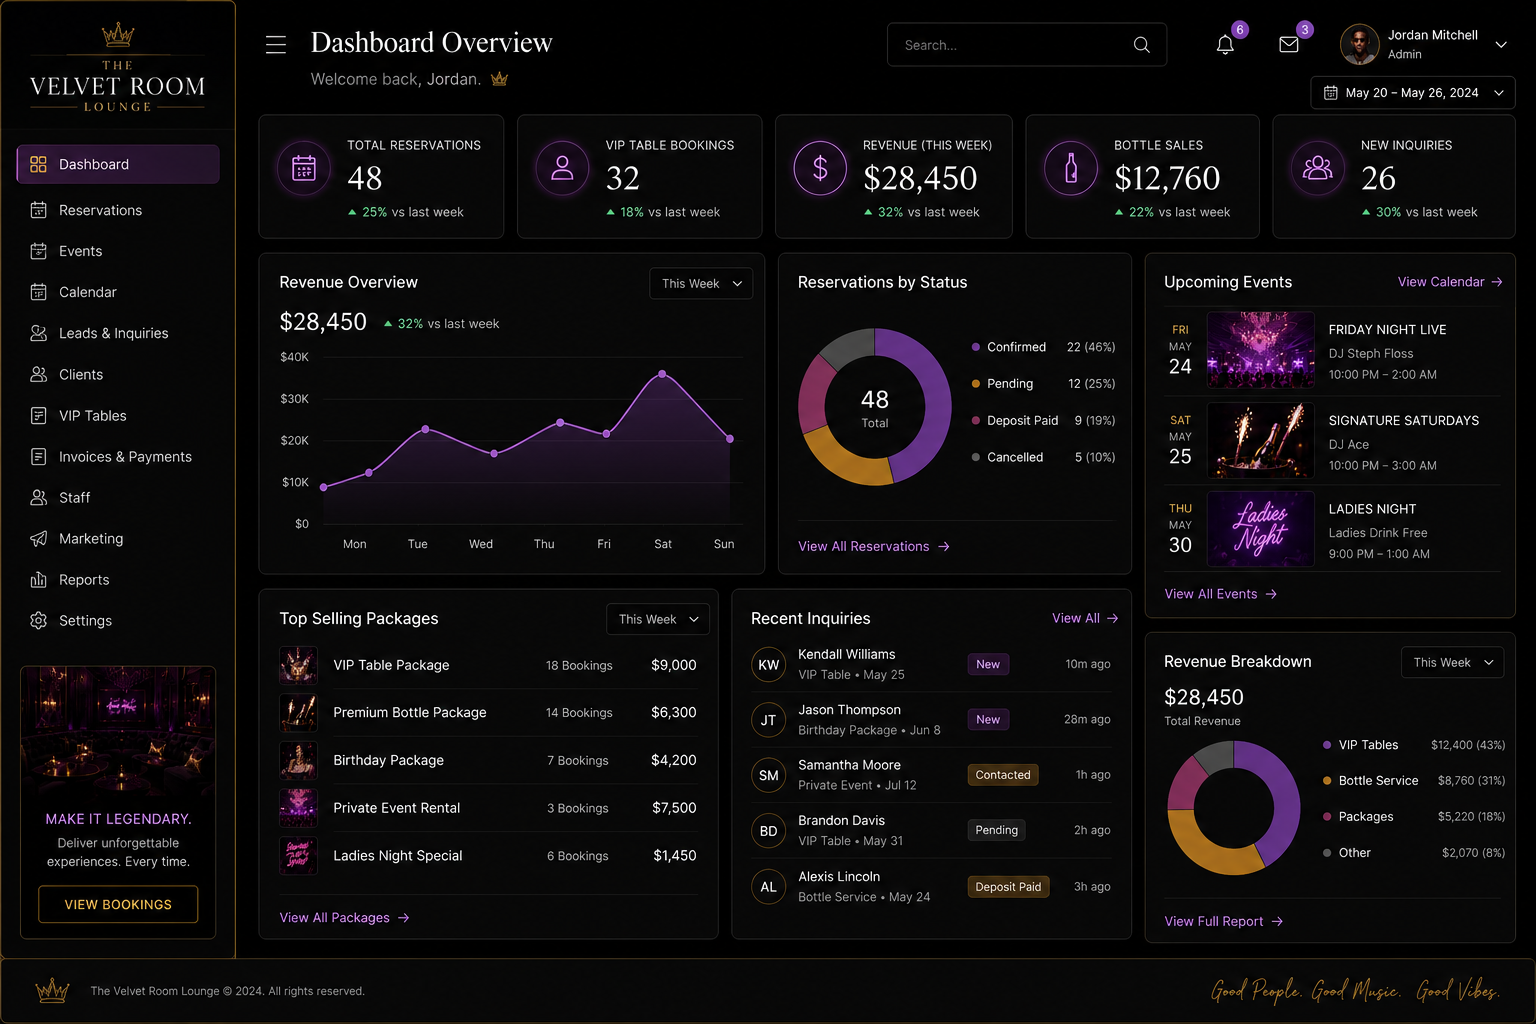Click the AL avatar for Alexis Lincoln
The image size is (1536, 1024).
(768, 887)
